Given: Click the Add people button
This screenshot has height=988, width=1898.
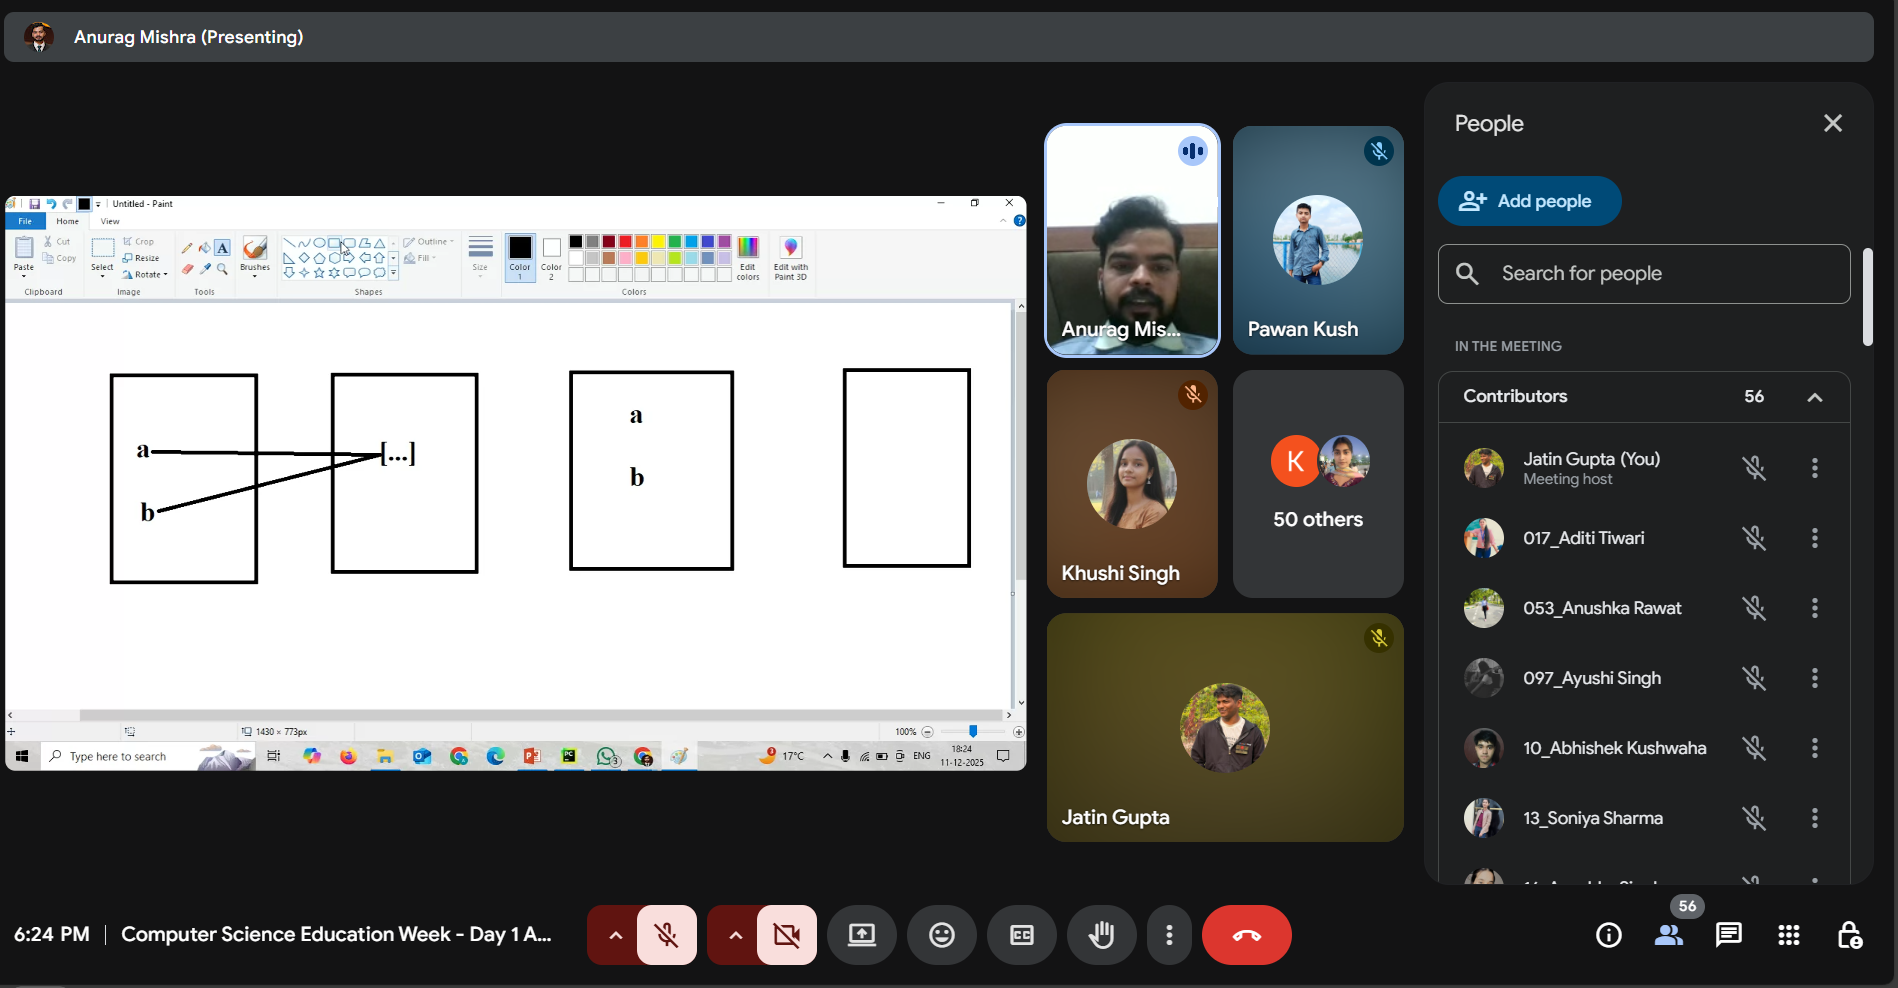Looking at the screenshot, I should pos(1529,201).
